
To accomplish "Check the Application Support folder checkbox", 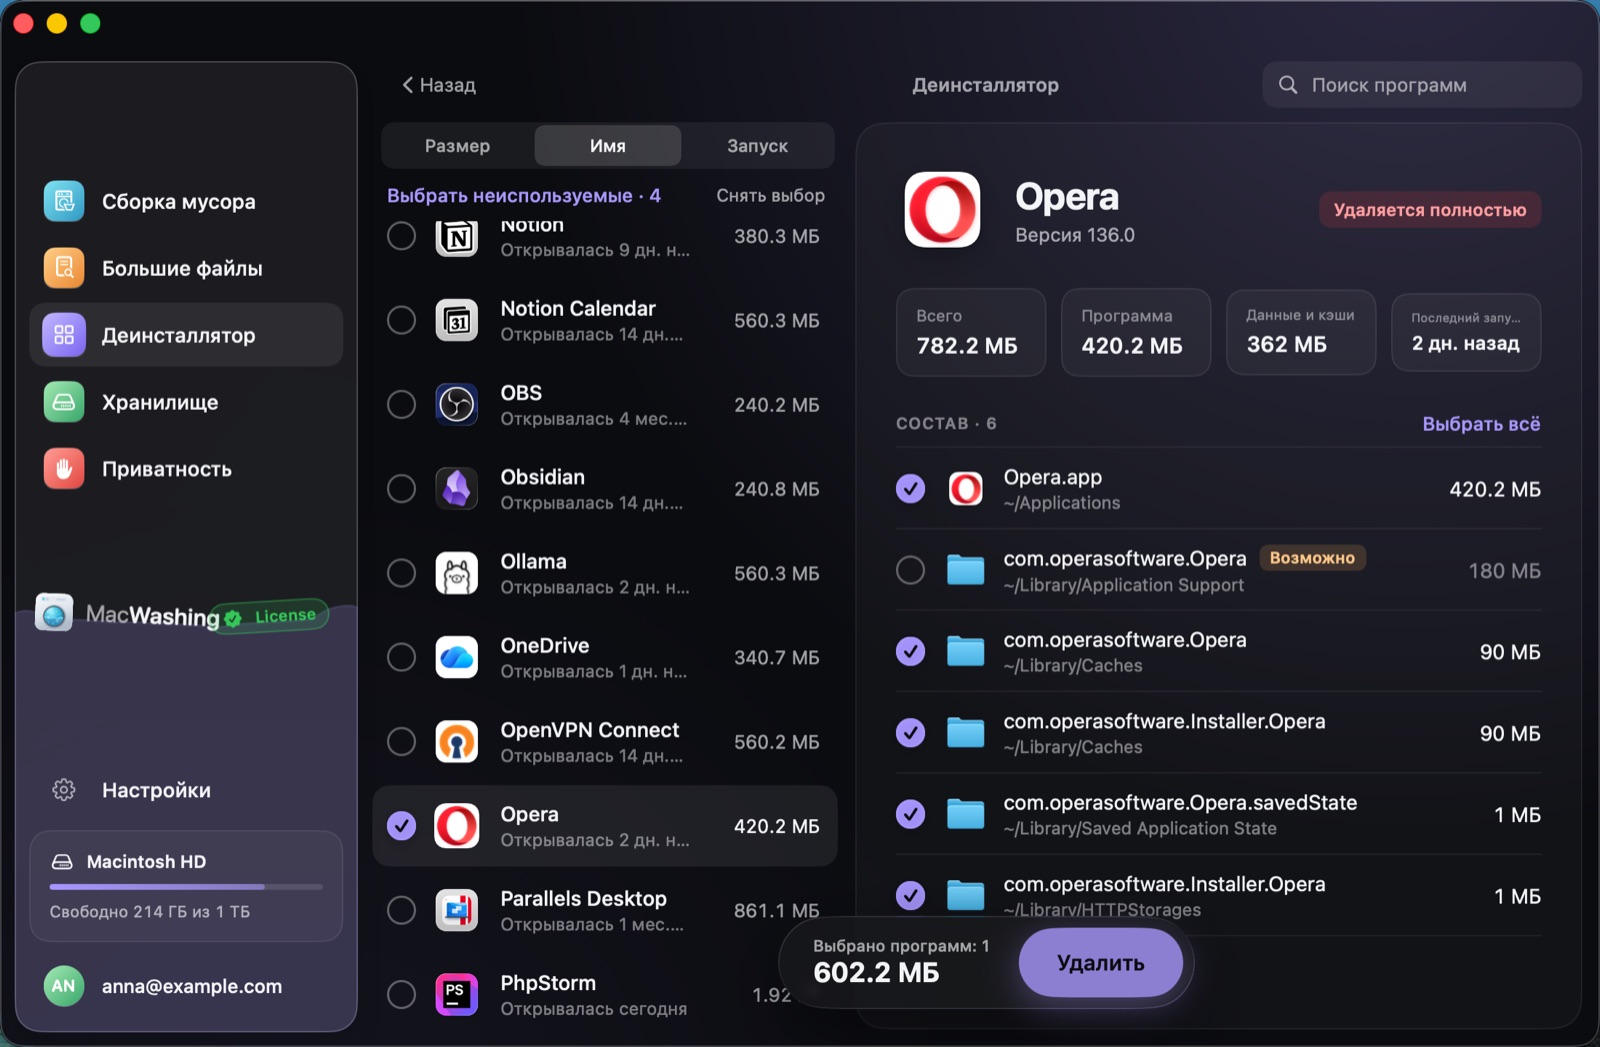I will (x=910, y=570).
